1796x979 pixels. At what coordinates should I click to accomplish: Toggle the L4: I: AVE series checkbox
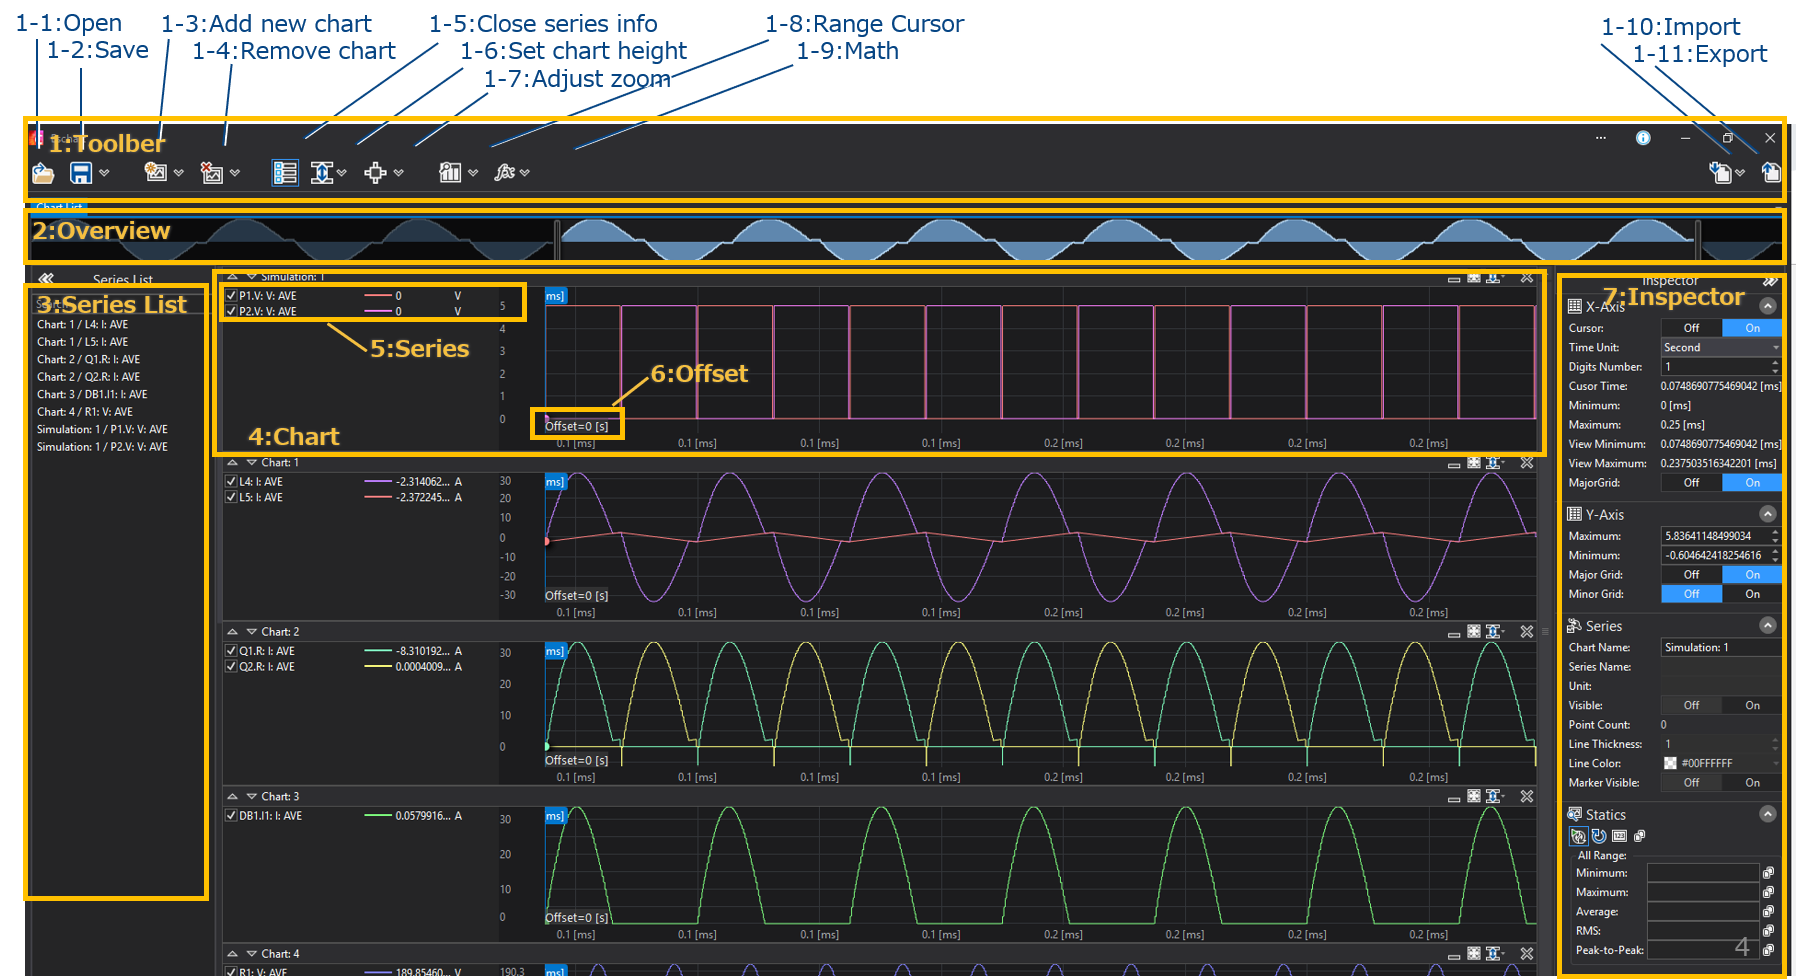231,482
